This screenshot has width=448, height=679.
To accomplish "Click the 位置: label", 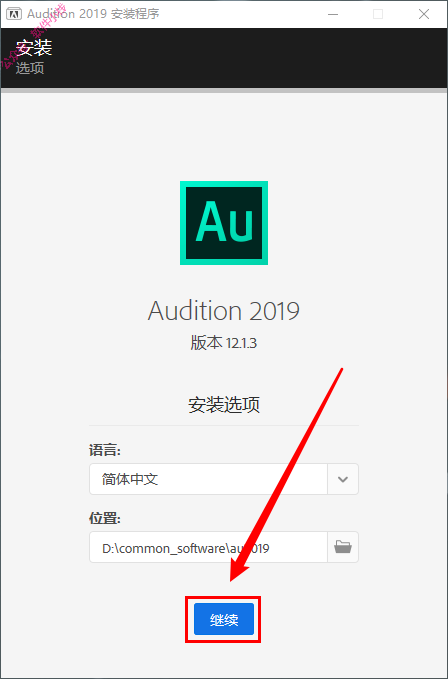I will [104, 518].
